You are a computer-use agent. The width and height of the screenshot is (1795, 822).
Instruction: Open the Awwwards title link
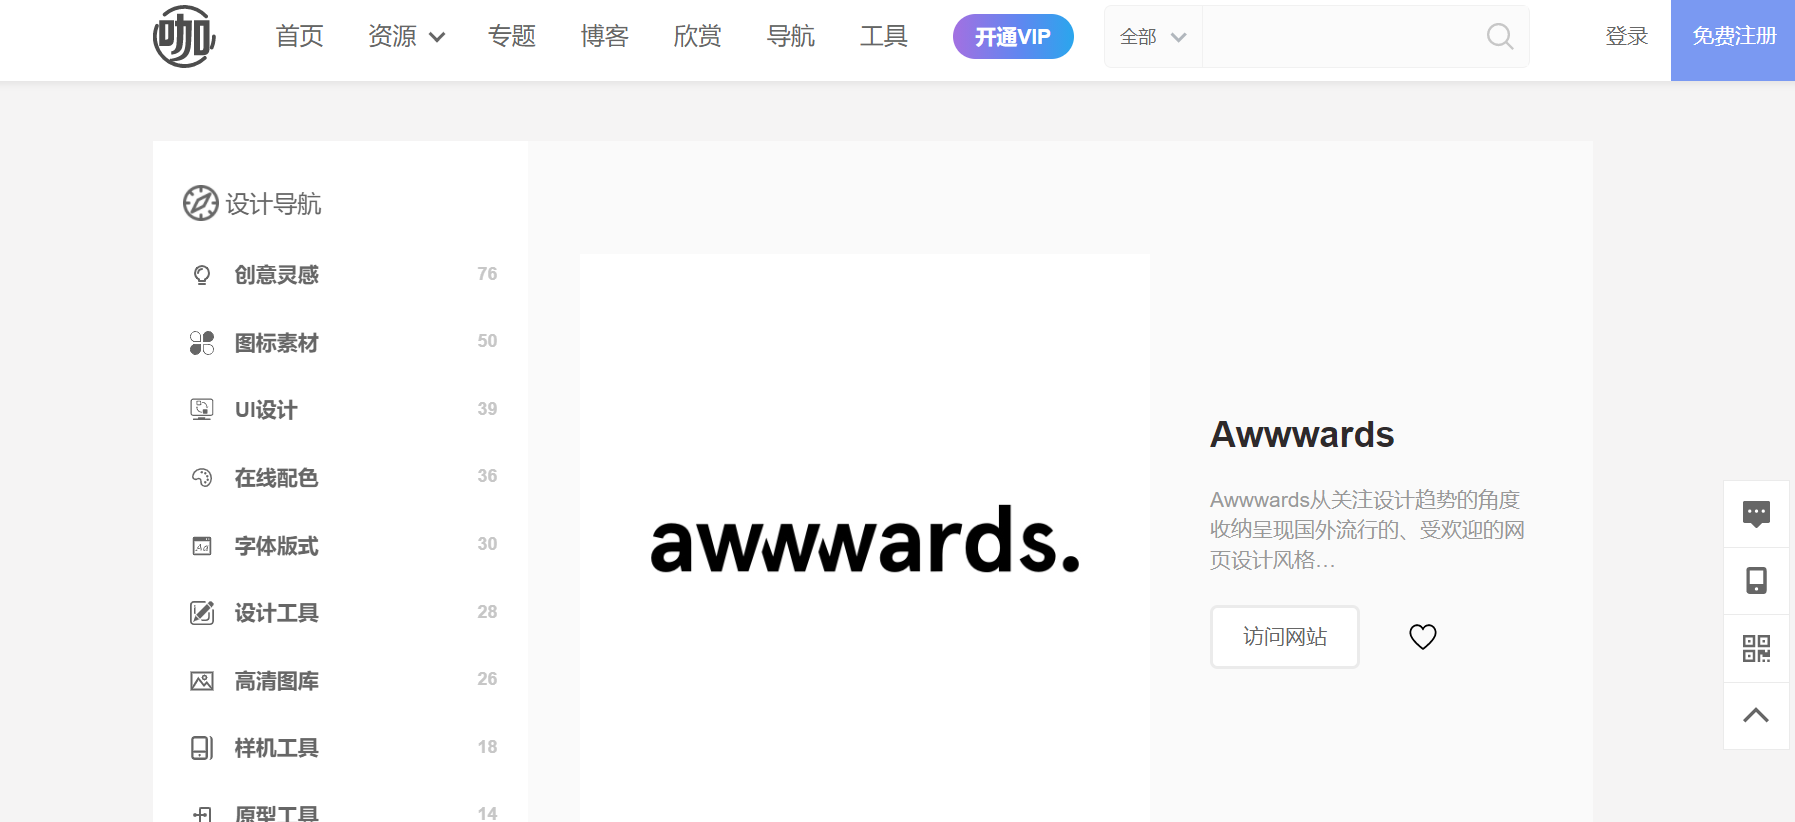[x=1302, y=435]
